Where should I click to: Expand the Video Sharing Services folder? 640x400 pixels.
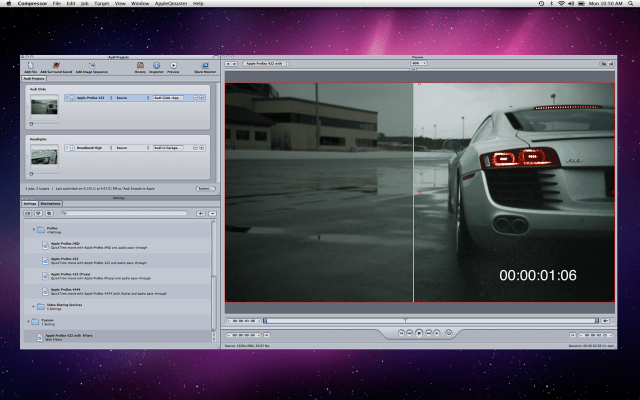[32, 306]
